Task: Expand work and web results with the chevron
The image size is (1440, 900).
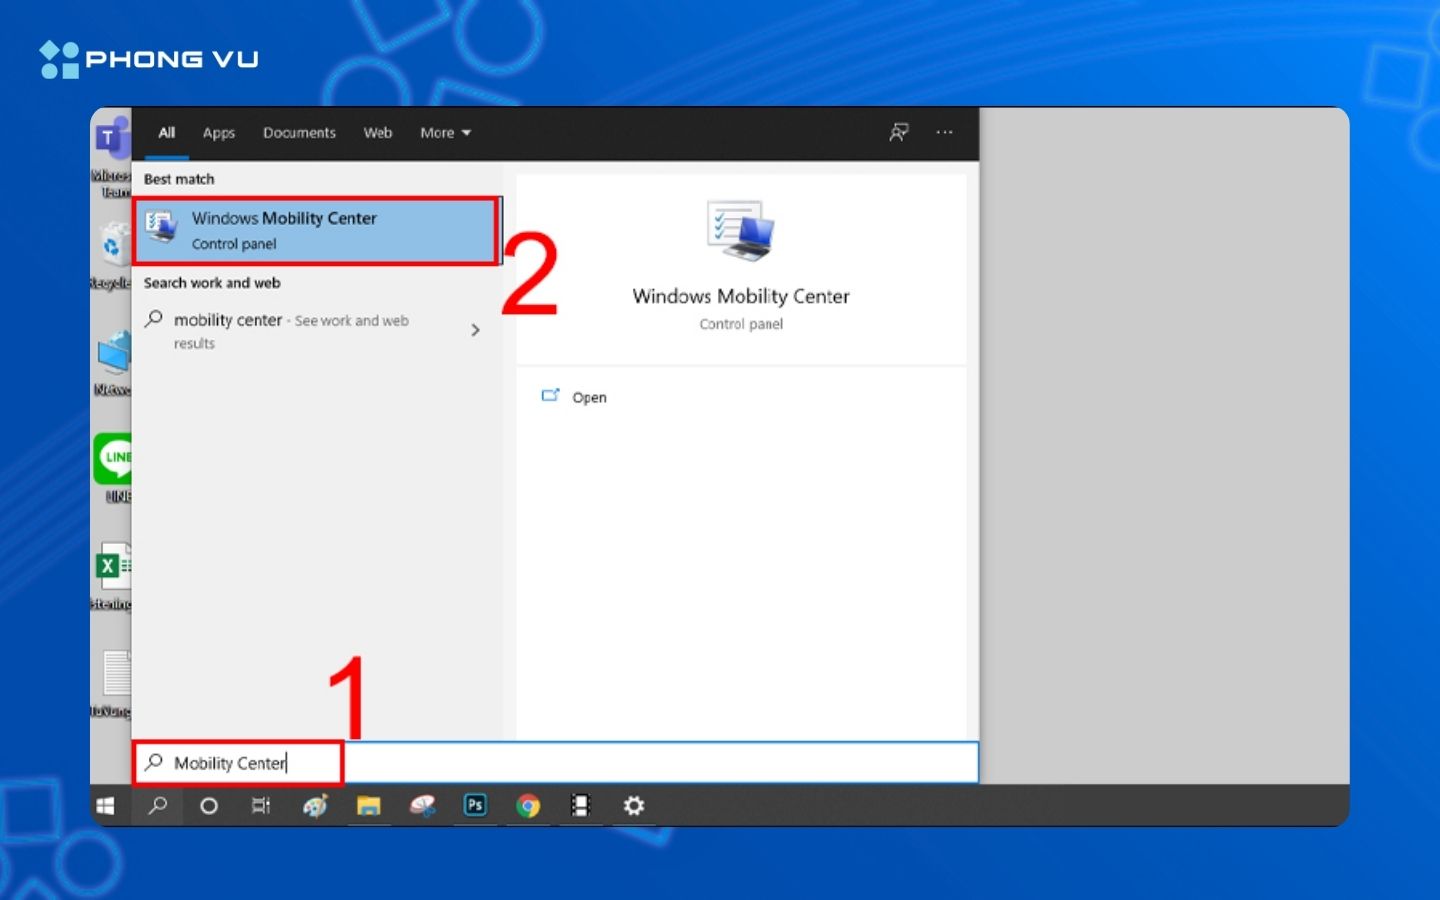Action: tap(475, 330)
